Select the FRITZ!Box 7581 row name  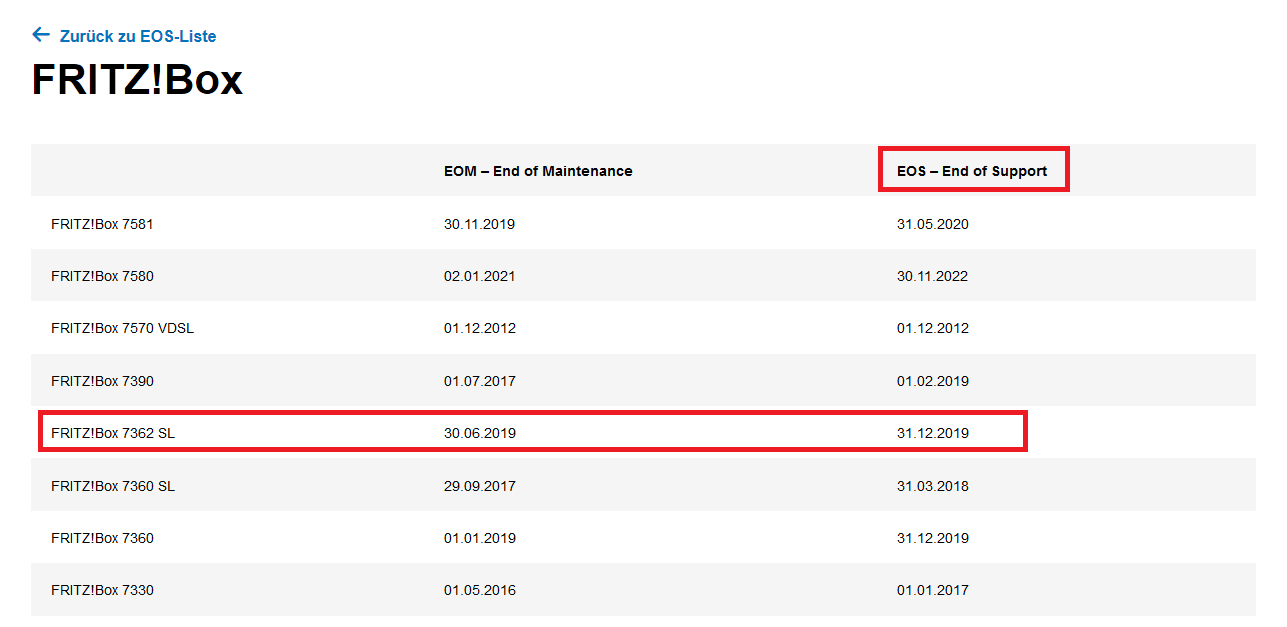[x=102, y=224]
